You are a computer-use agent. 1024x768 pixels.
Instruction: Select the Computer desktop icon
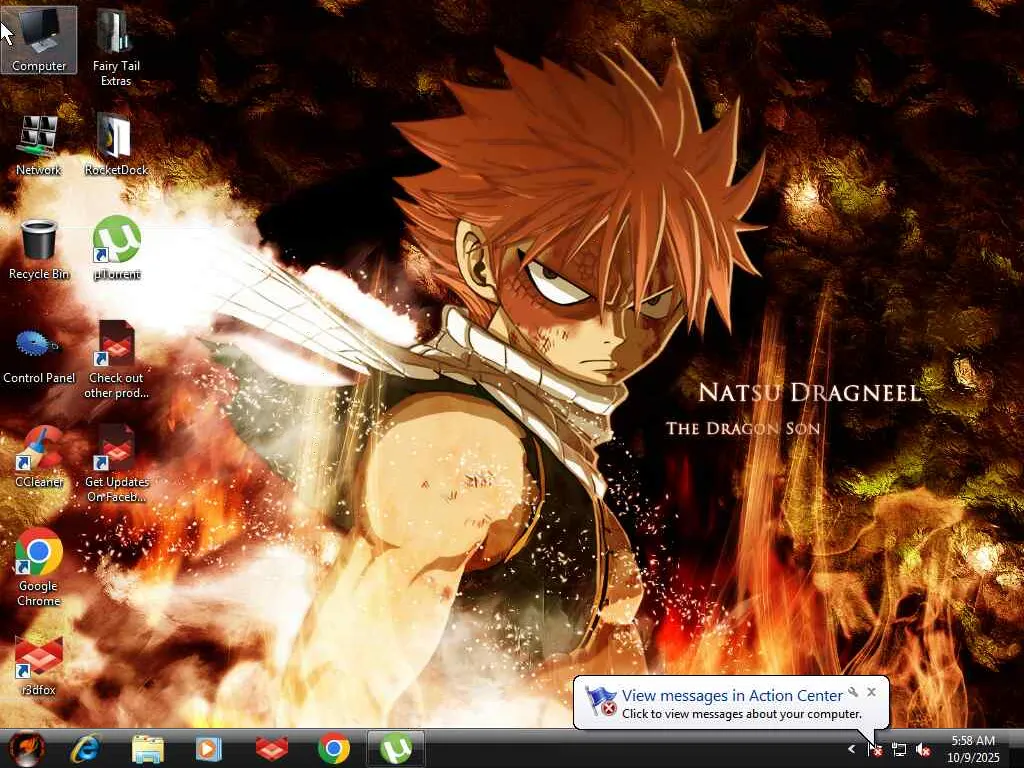[39, 40]
